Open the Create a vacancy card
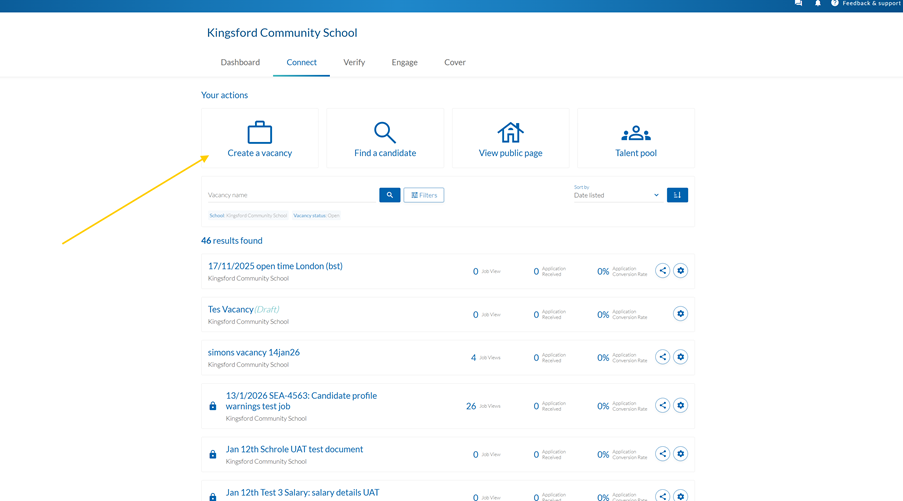Viewport: 903px width, 501px height. coord(260,138)
